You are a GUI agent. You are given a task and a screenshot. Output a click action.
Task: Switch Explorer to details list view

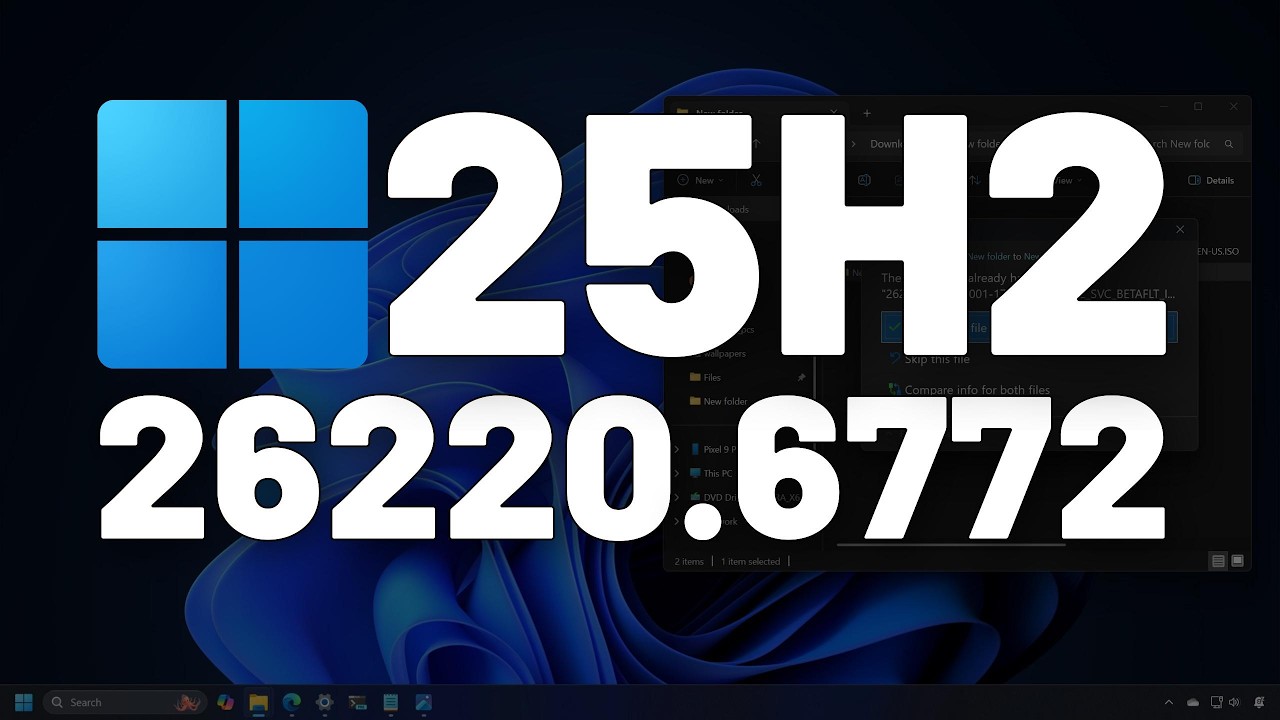tap(1218, 561)
